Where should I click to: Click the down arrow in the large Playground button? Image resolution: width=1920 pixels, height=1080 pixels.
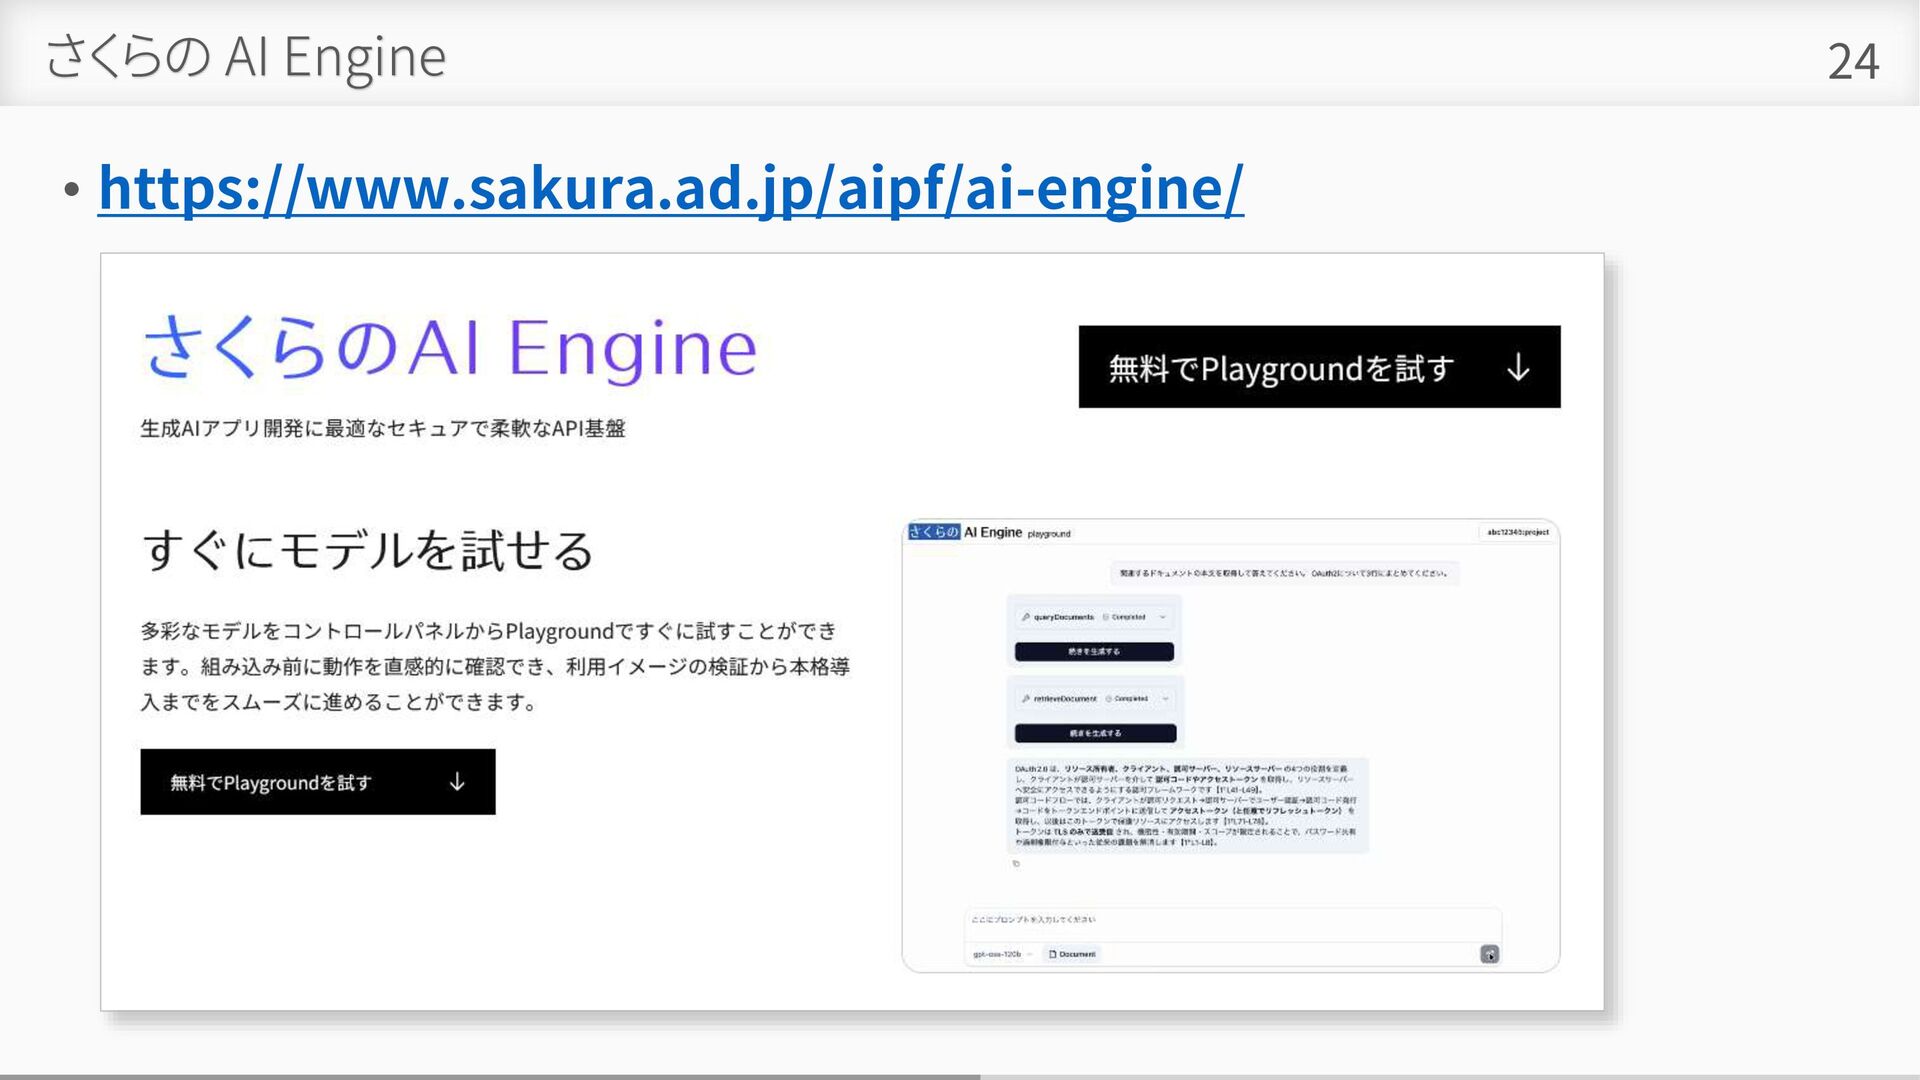point(1517,367)
